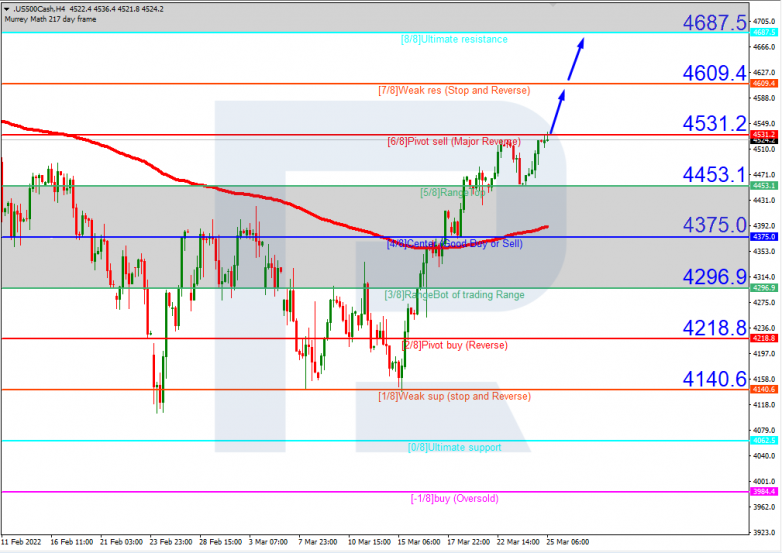Viewport: 782px width, 553px height.
Task: Click the '22 Mar 14:00' time axis label
Action: point(518,542)
